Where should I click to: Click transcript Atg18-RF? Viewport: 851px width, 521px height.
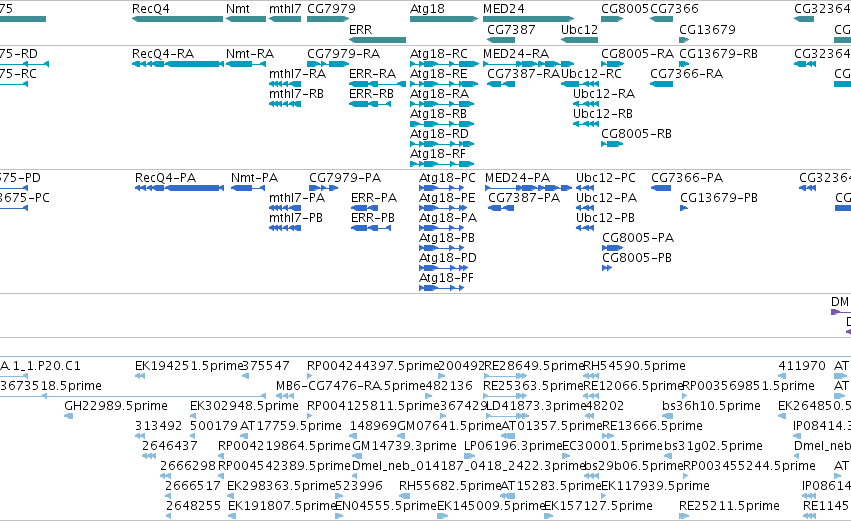pyautogui.click(x=442, y=164)
